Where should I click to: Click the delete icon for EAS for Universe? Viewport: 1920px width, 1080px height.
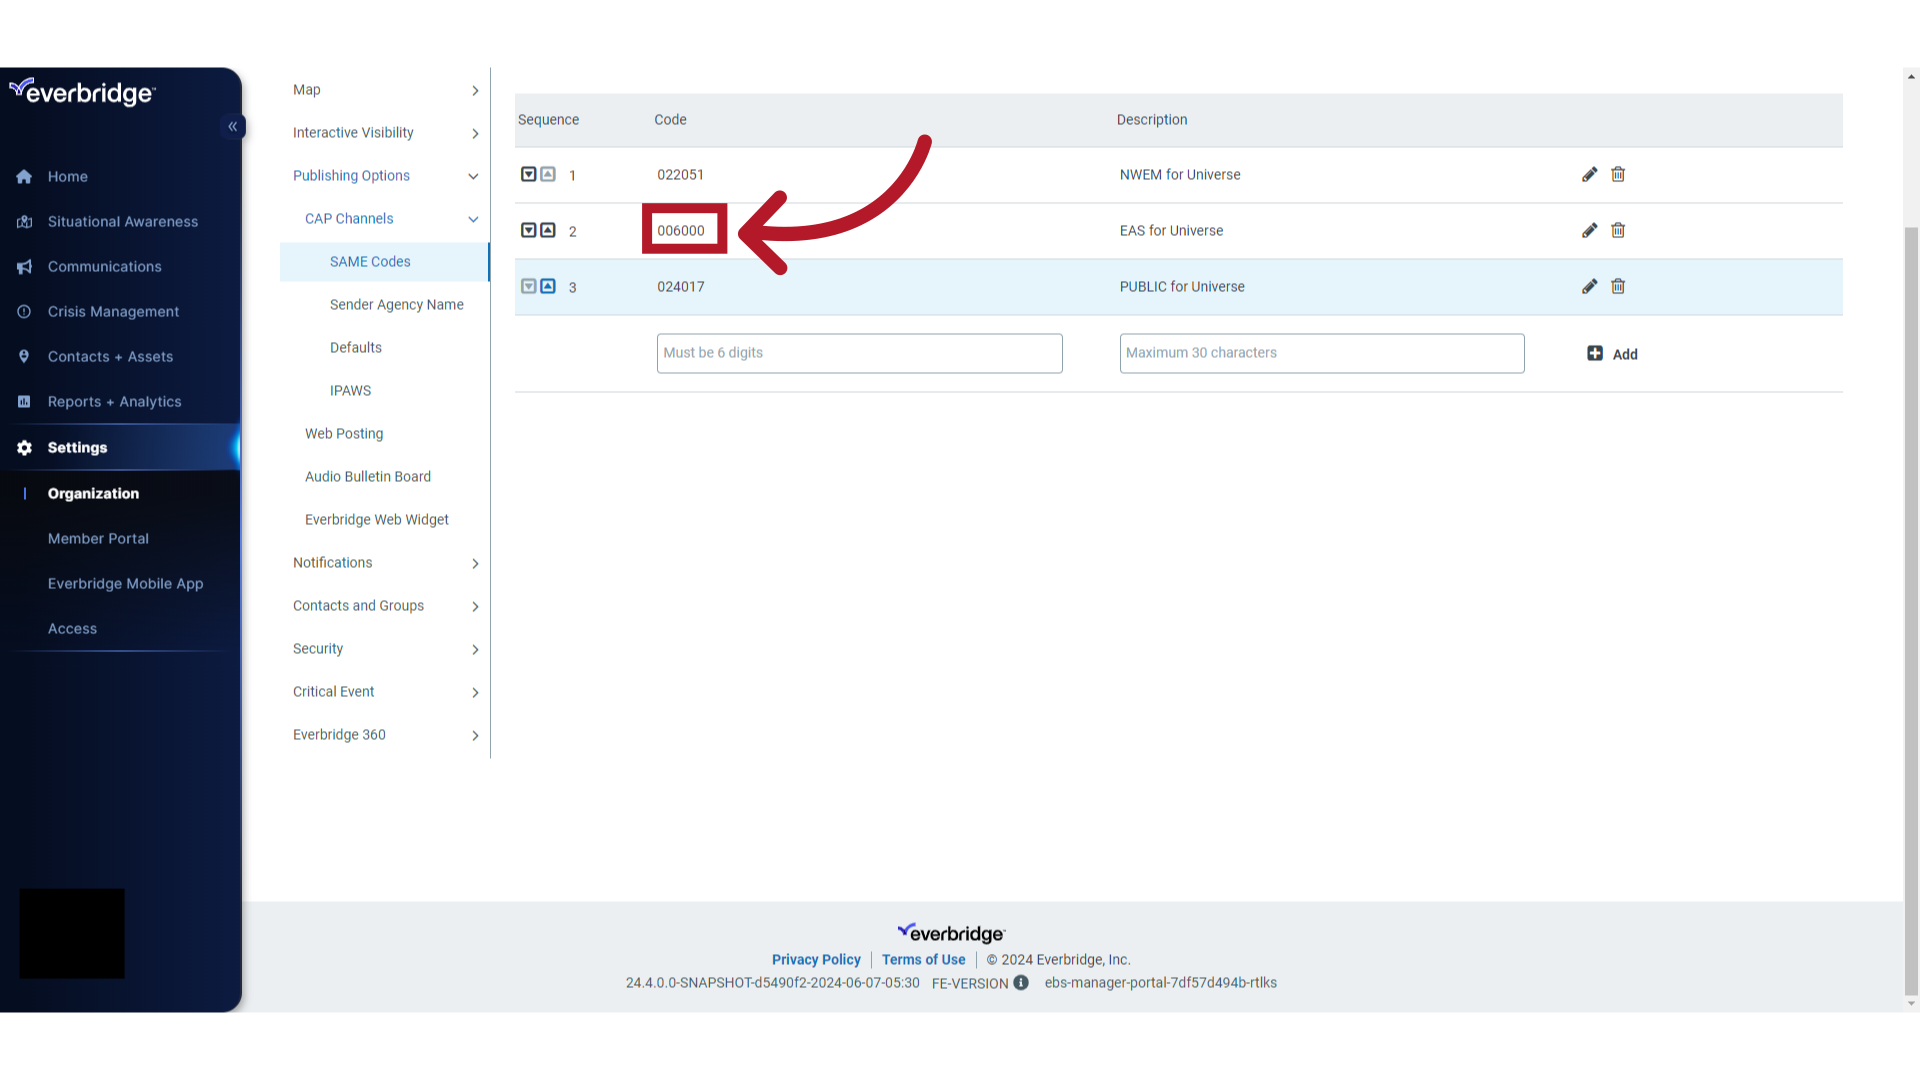[1618, 229]
